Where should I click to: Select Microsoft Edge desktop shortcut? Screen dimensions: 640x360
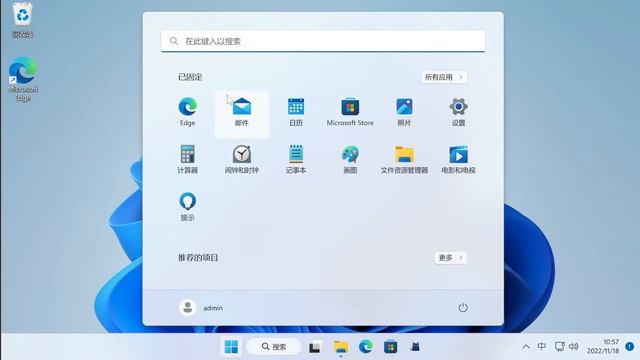point(23,79)
